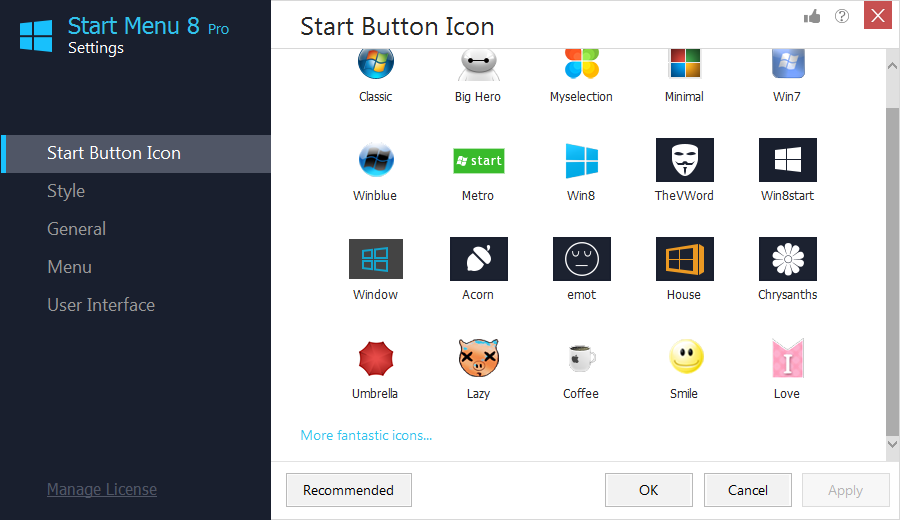
Task: Click the Start Menu 8 Windows logo
Action: pos(36,36)
